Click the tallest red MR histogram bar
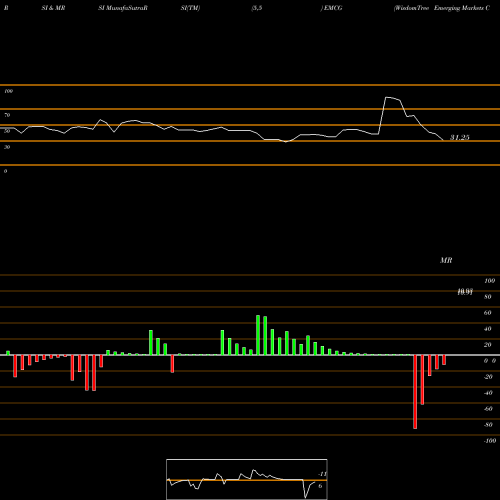The height and width of the screenshot is (500, 500). tap(415, 392)
